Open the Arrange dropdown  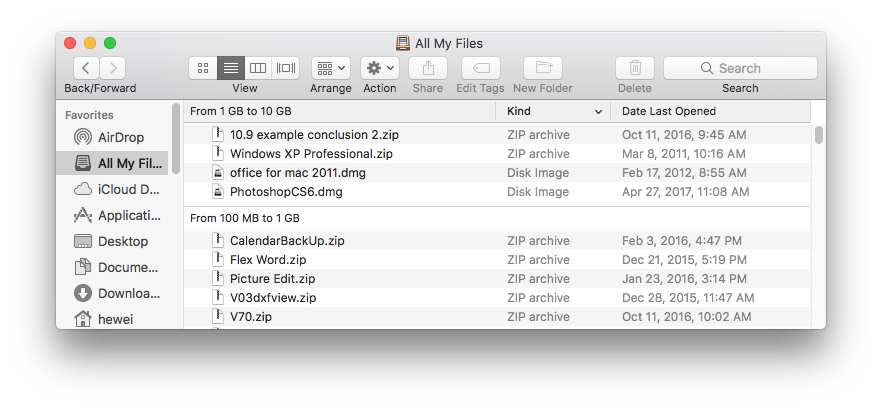[x=331, y=68]
